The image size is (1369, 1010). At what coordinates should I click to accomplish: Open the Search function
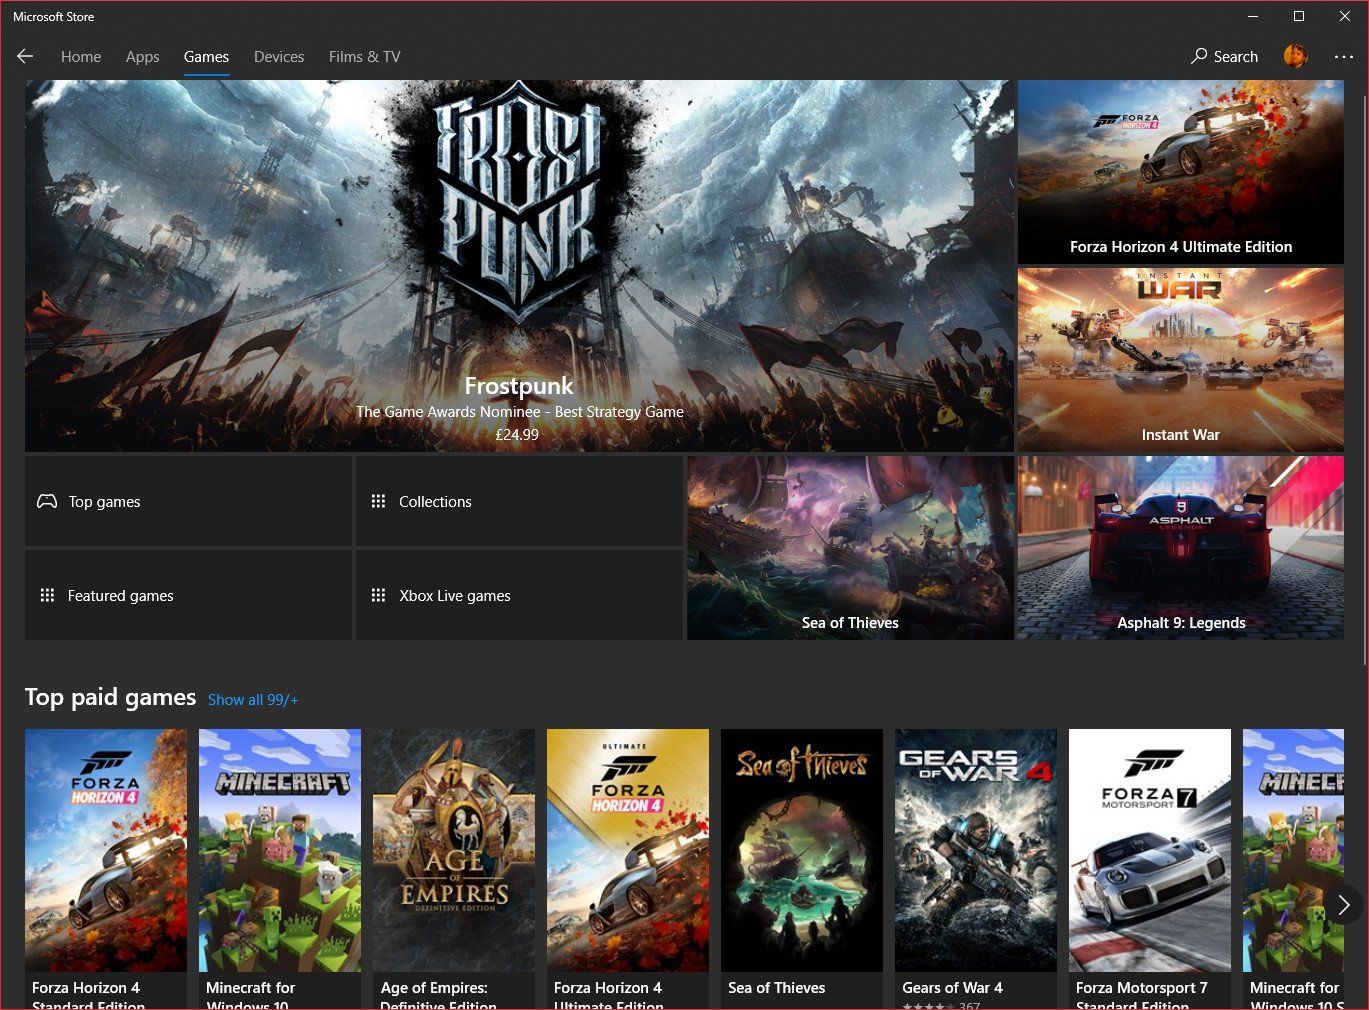point(1224,56)
